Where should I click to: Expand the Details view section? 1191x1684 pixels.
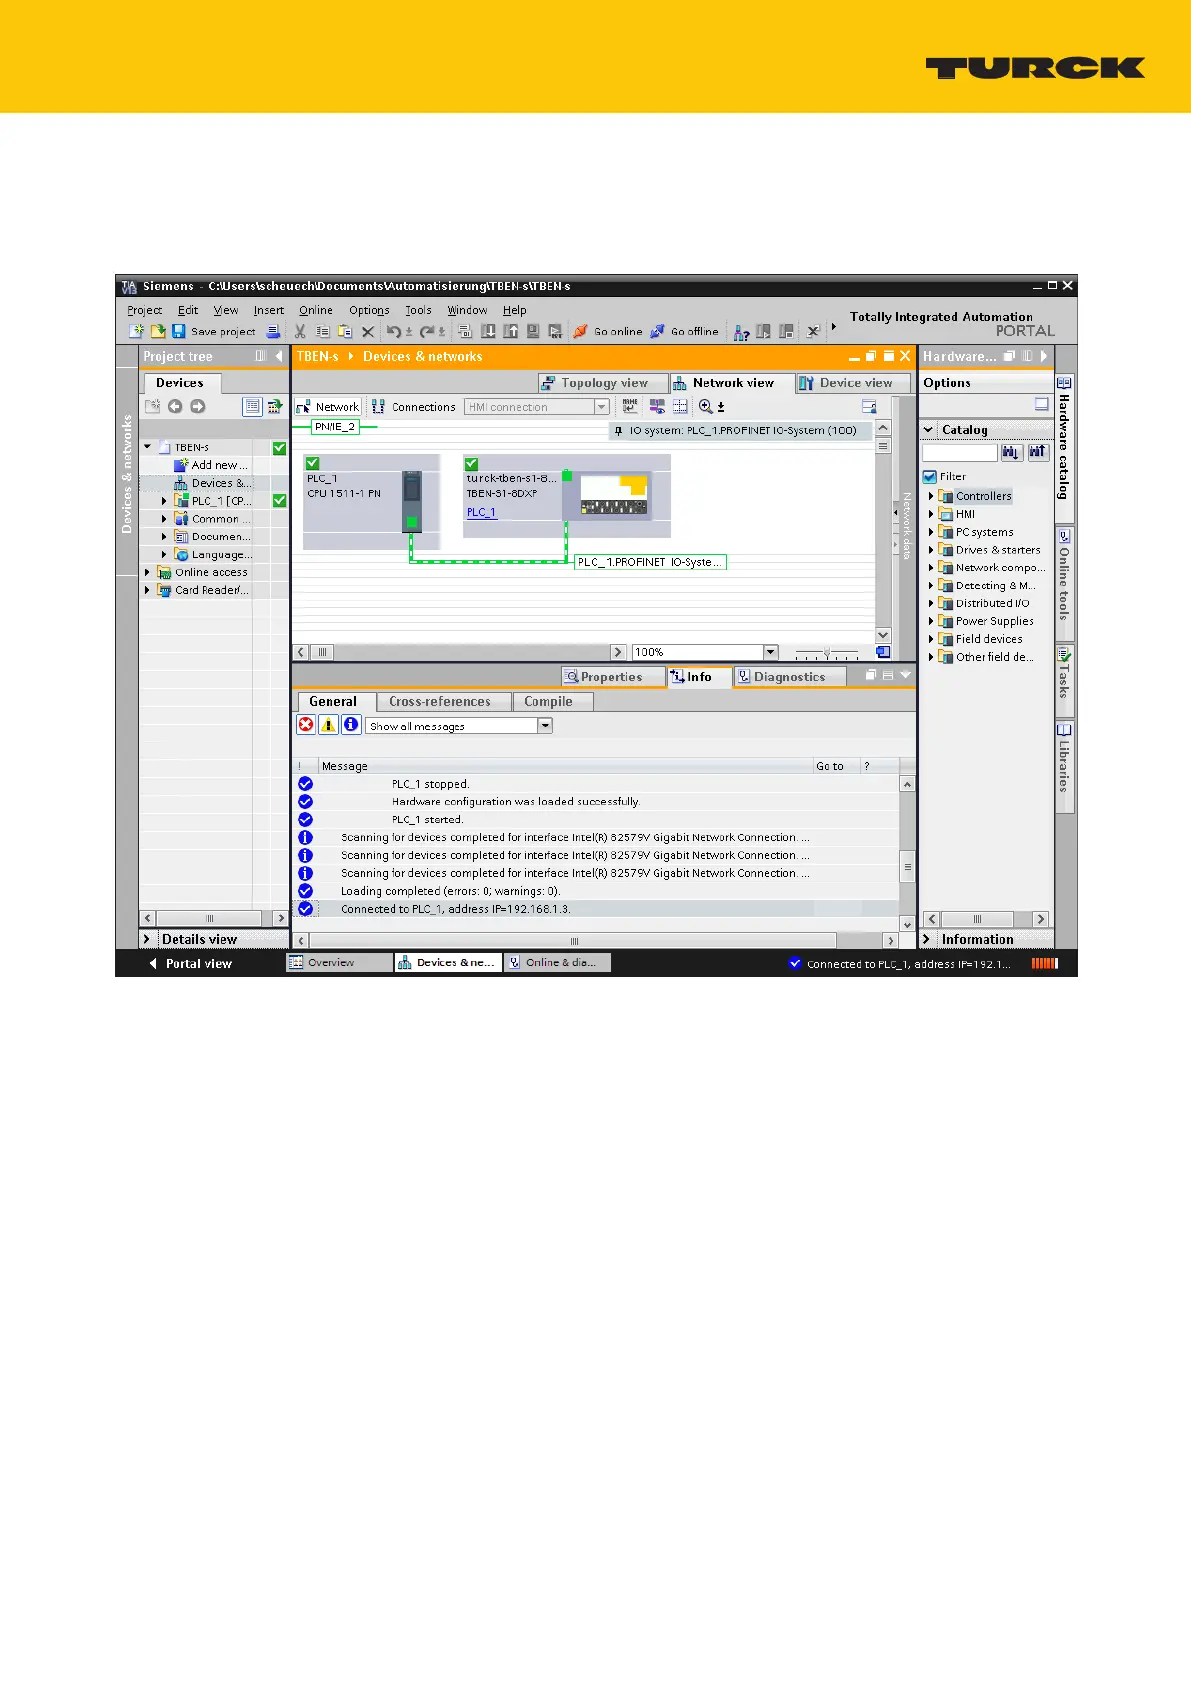coord(147,939)
